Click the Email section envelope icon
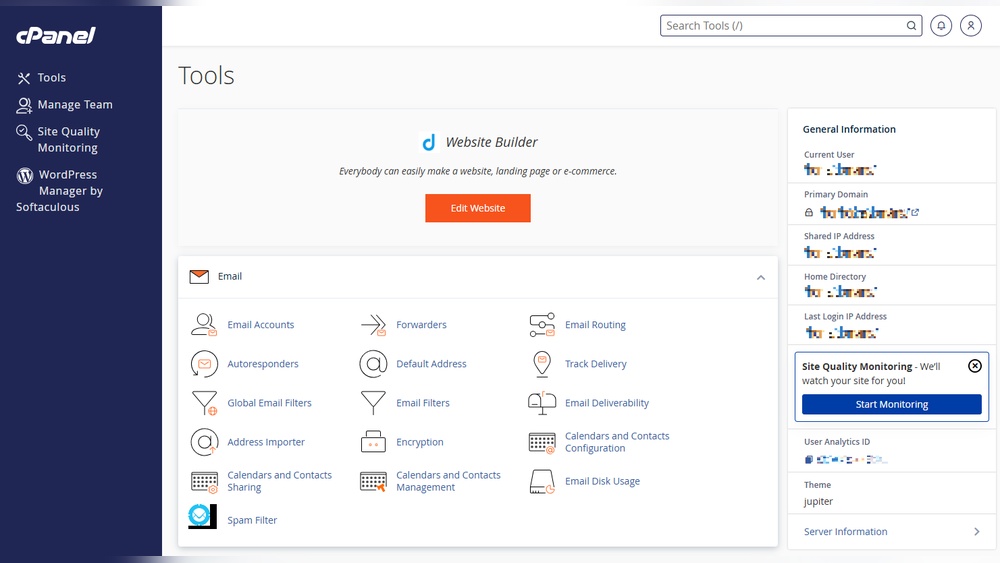Screen dimensions: 1000x563 coord(199,277)
